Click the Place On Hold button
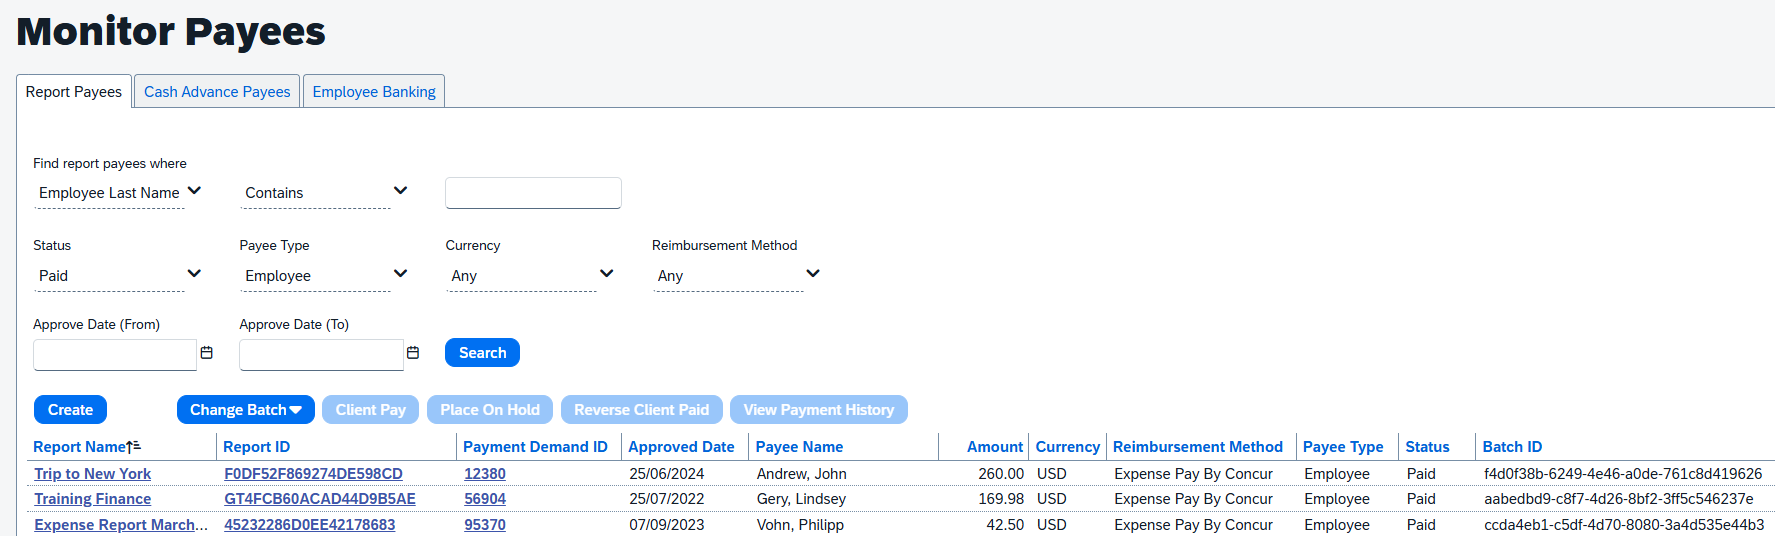Image resolution: width=1775 pixels, height=536 pixels. 490,410
